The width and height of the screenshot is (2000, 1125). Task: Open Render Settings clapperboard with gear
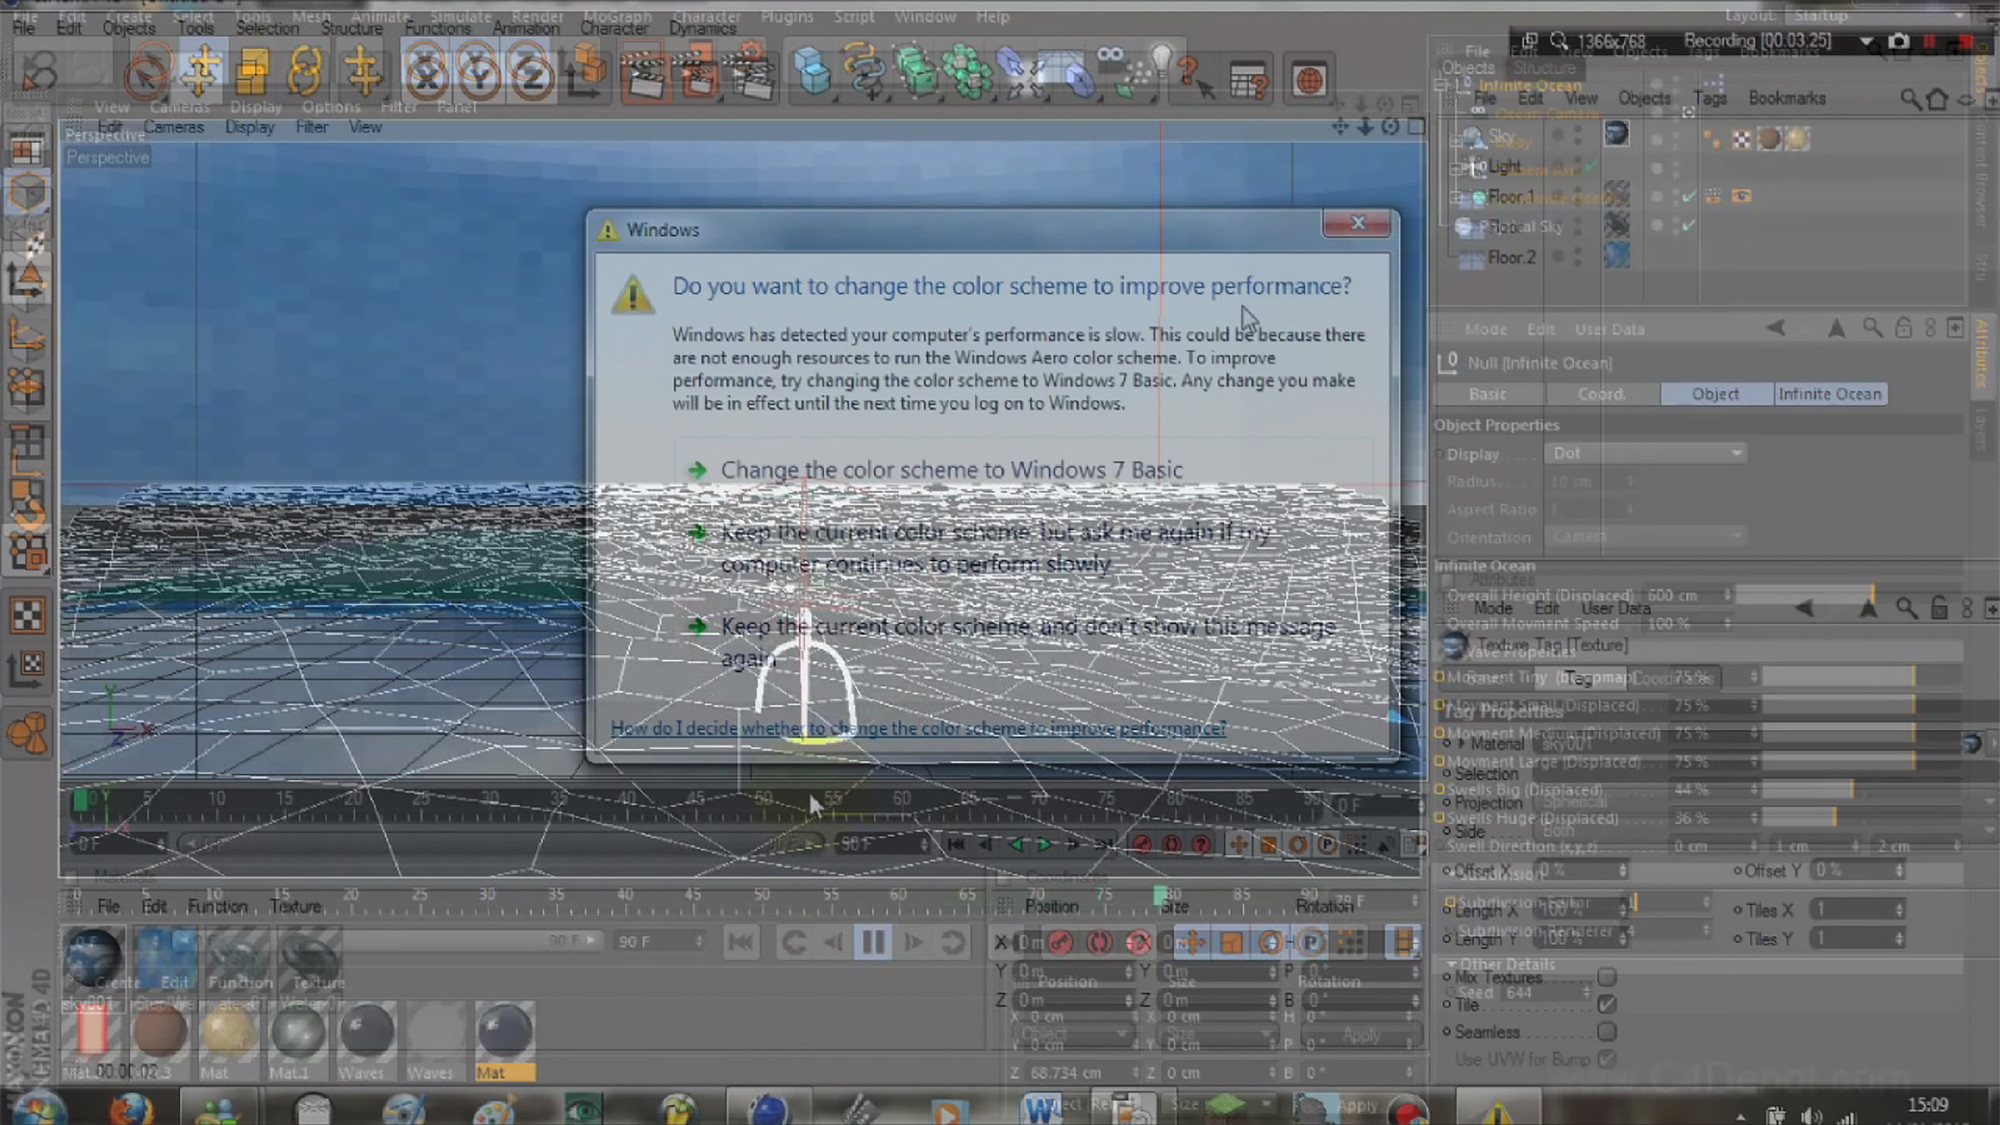click(750, 74)
